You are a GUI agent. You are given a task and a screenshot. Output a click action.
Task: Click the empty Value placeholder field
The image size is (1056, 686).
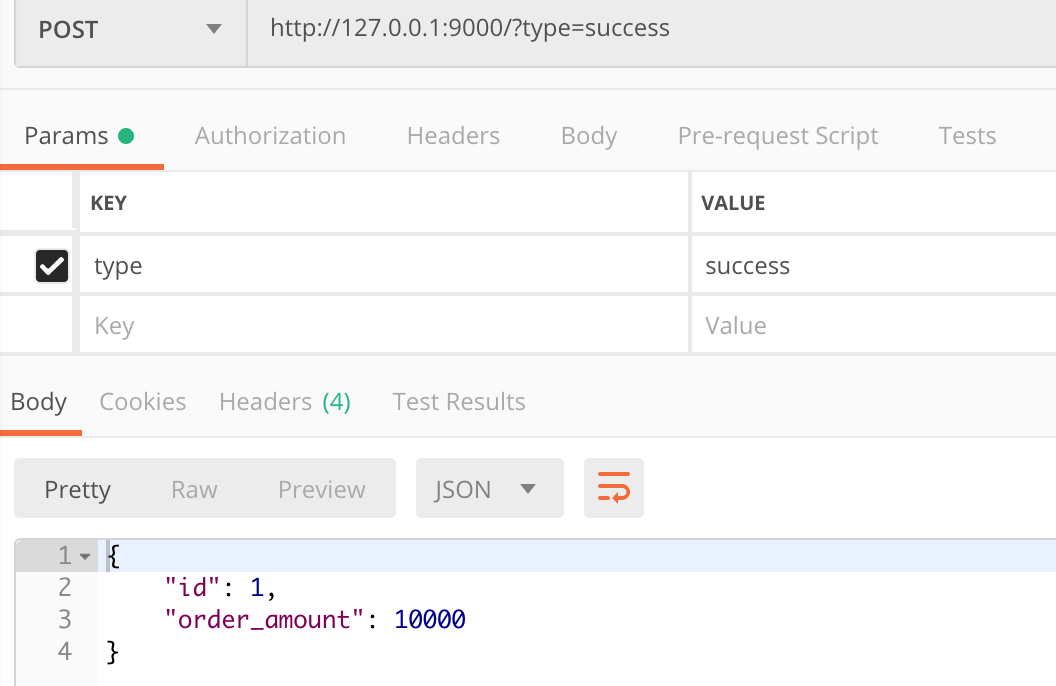pyautogui.click(x=870, y=326)
